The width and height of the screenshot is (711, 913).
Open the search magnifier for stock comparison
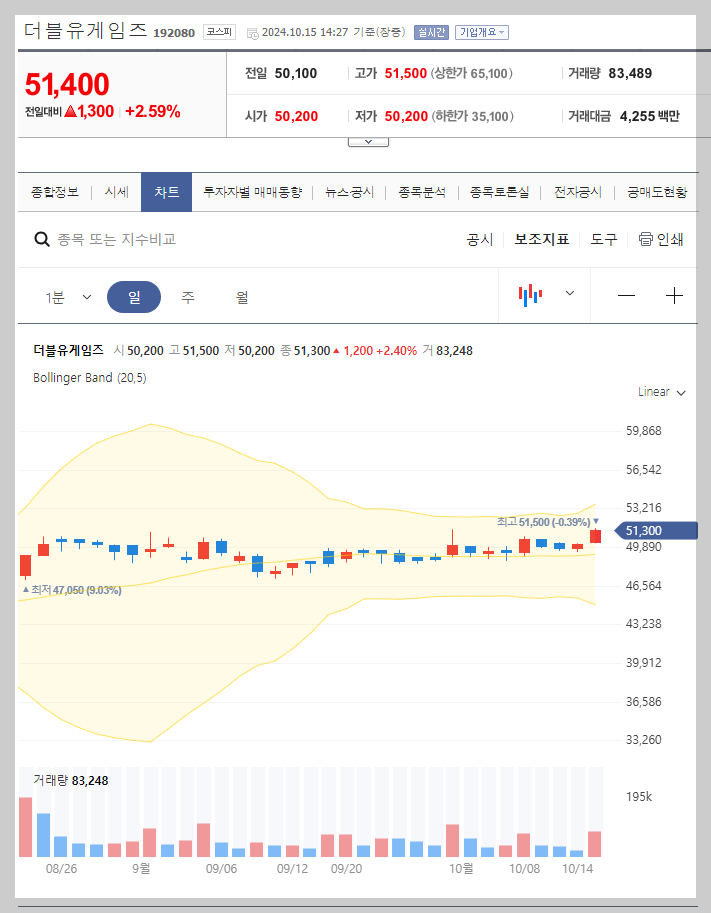coord(42,239)
